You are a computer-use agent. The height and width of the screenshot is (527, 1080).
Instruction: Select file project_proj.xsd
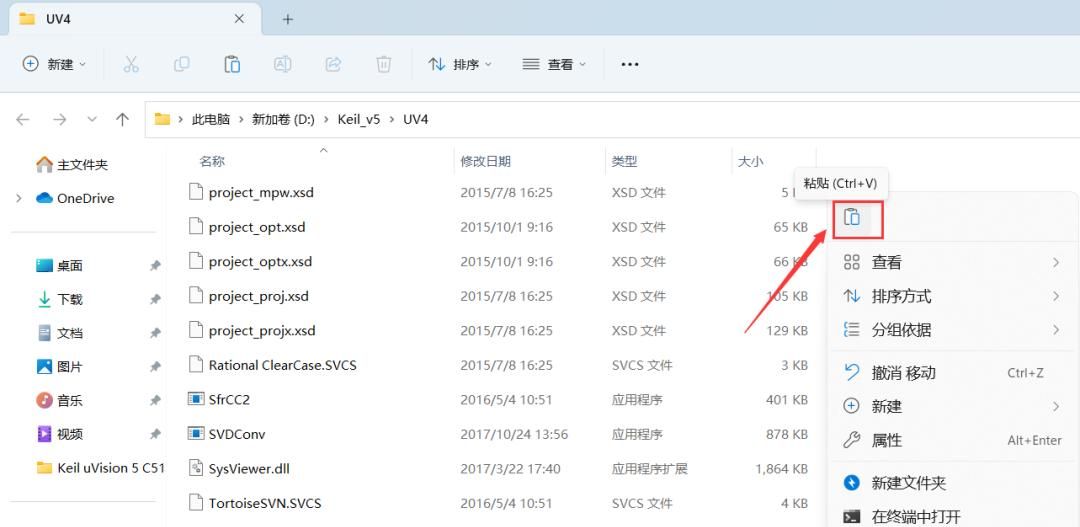coord(259,296)
